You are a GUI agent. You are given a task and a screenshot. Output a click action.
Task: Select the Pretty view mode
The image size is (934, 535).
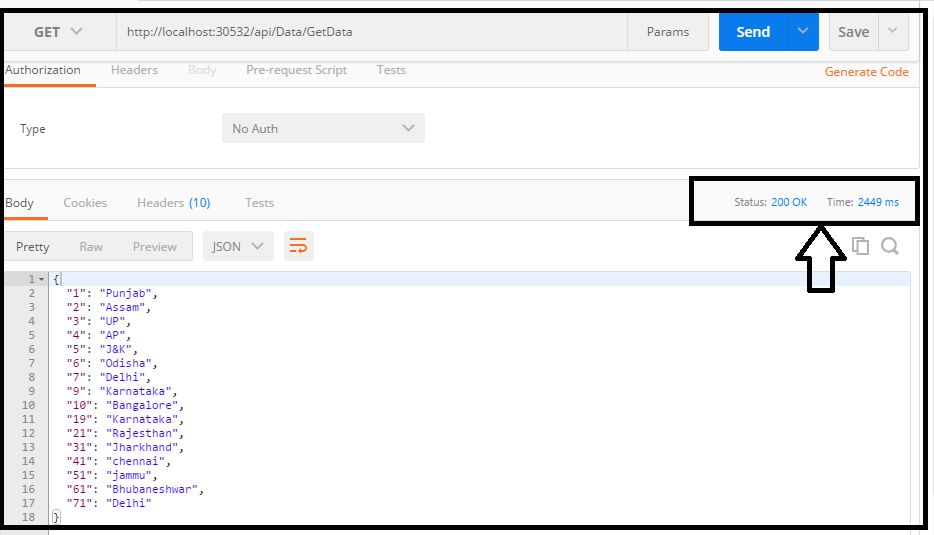(33, 247)
